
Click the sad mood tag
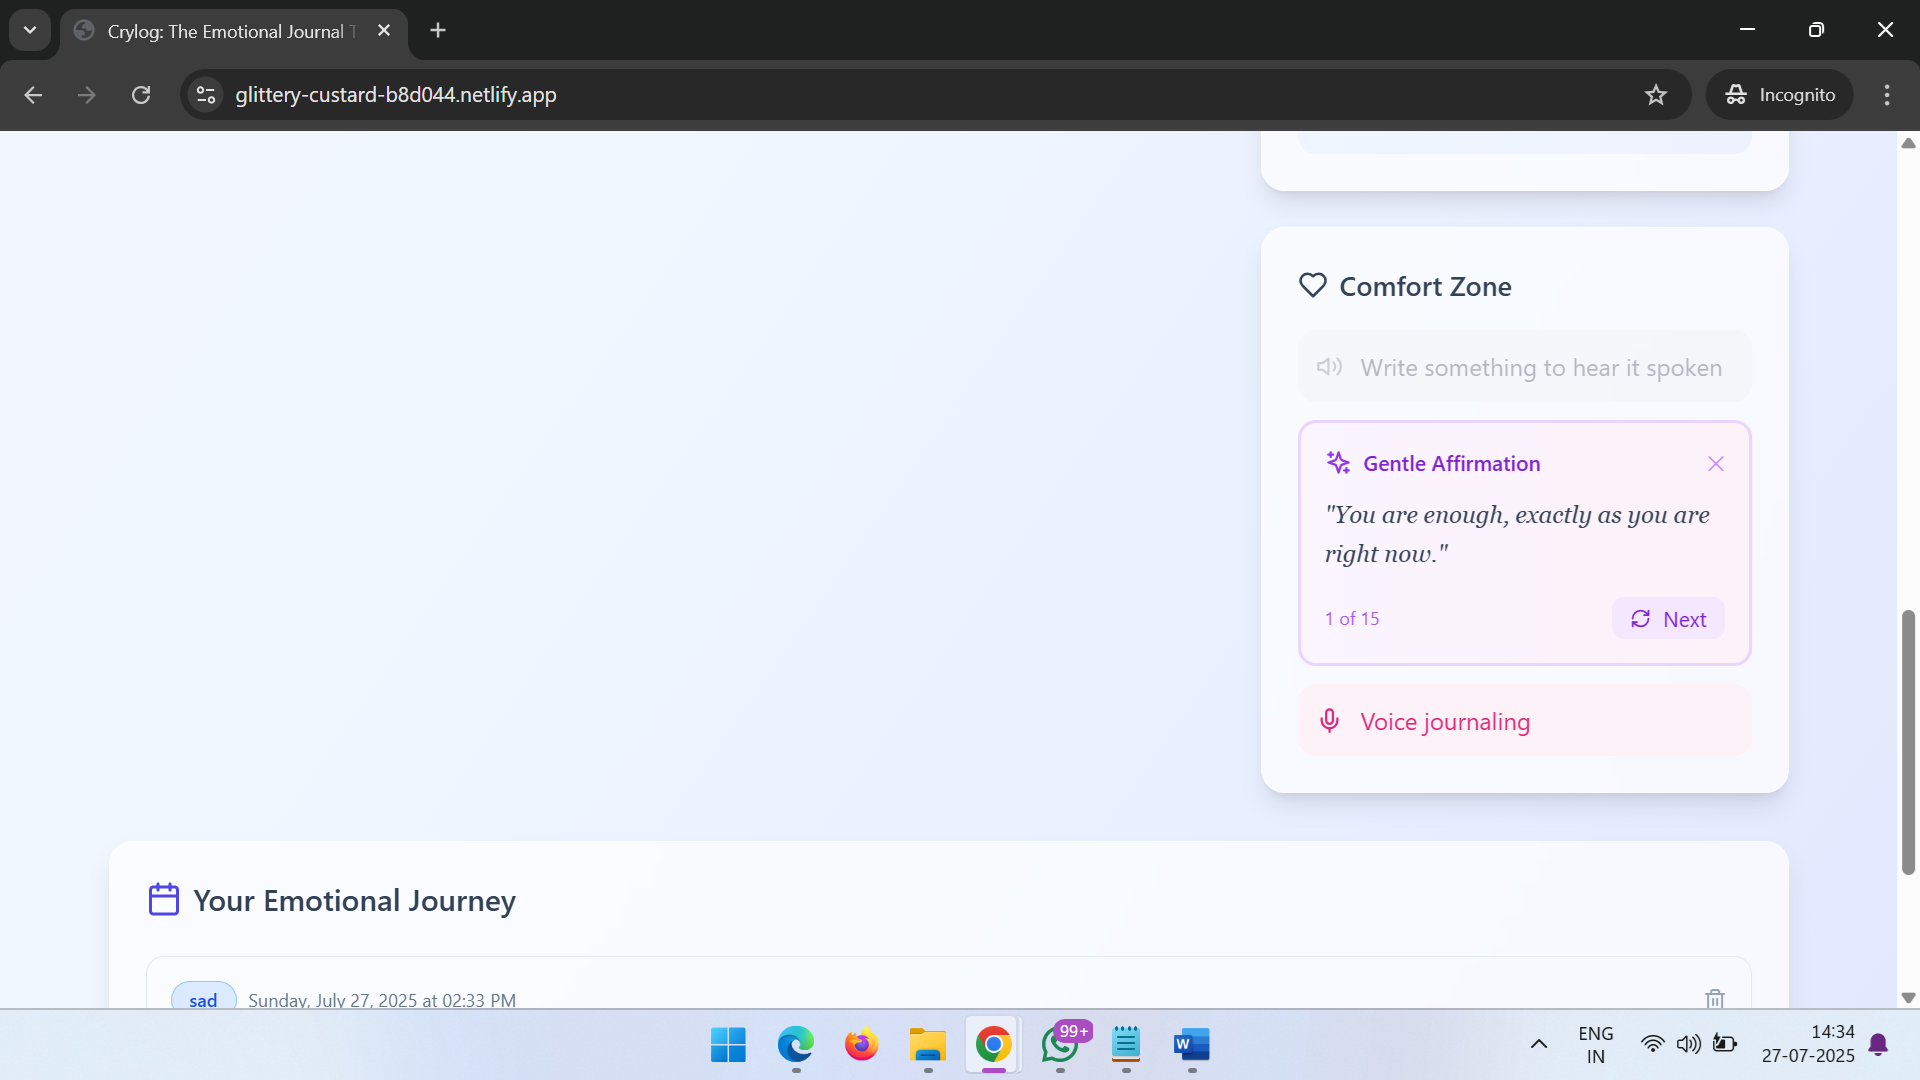[x=203, y=999]
